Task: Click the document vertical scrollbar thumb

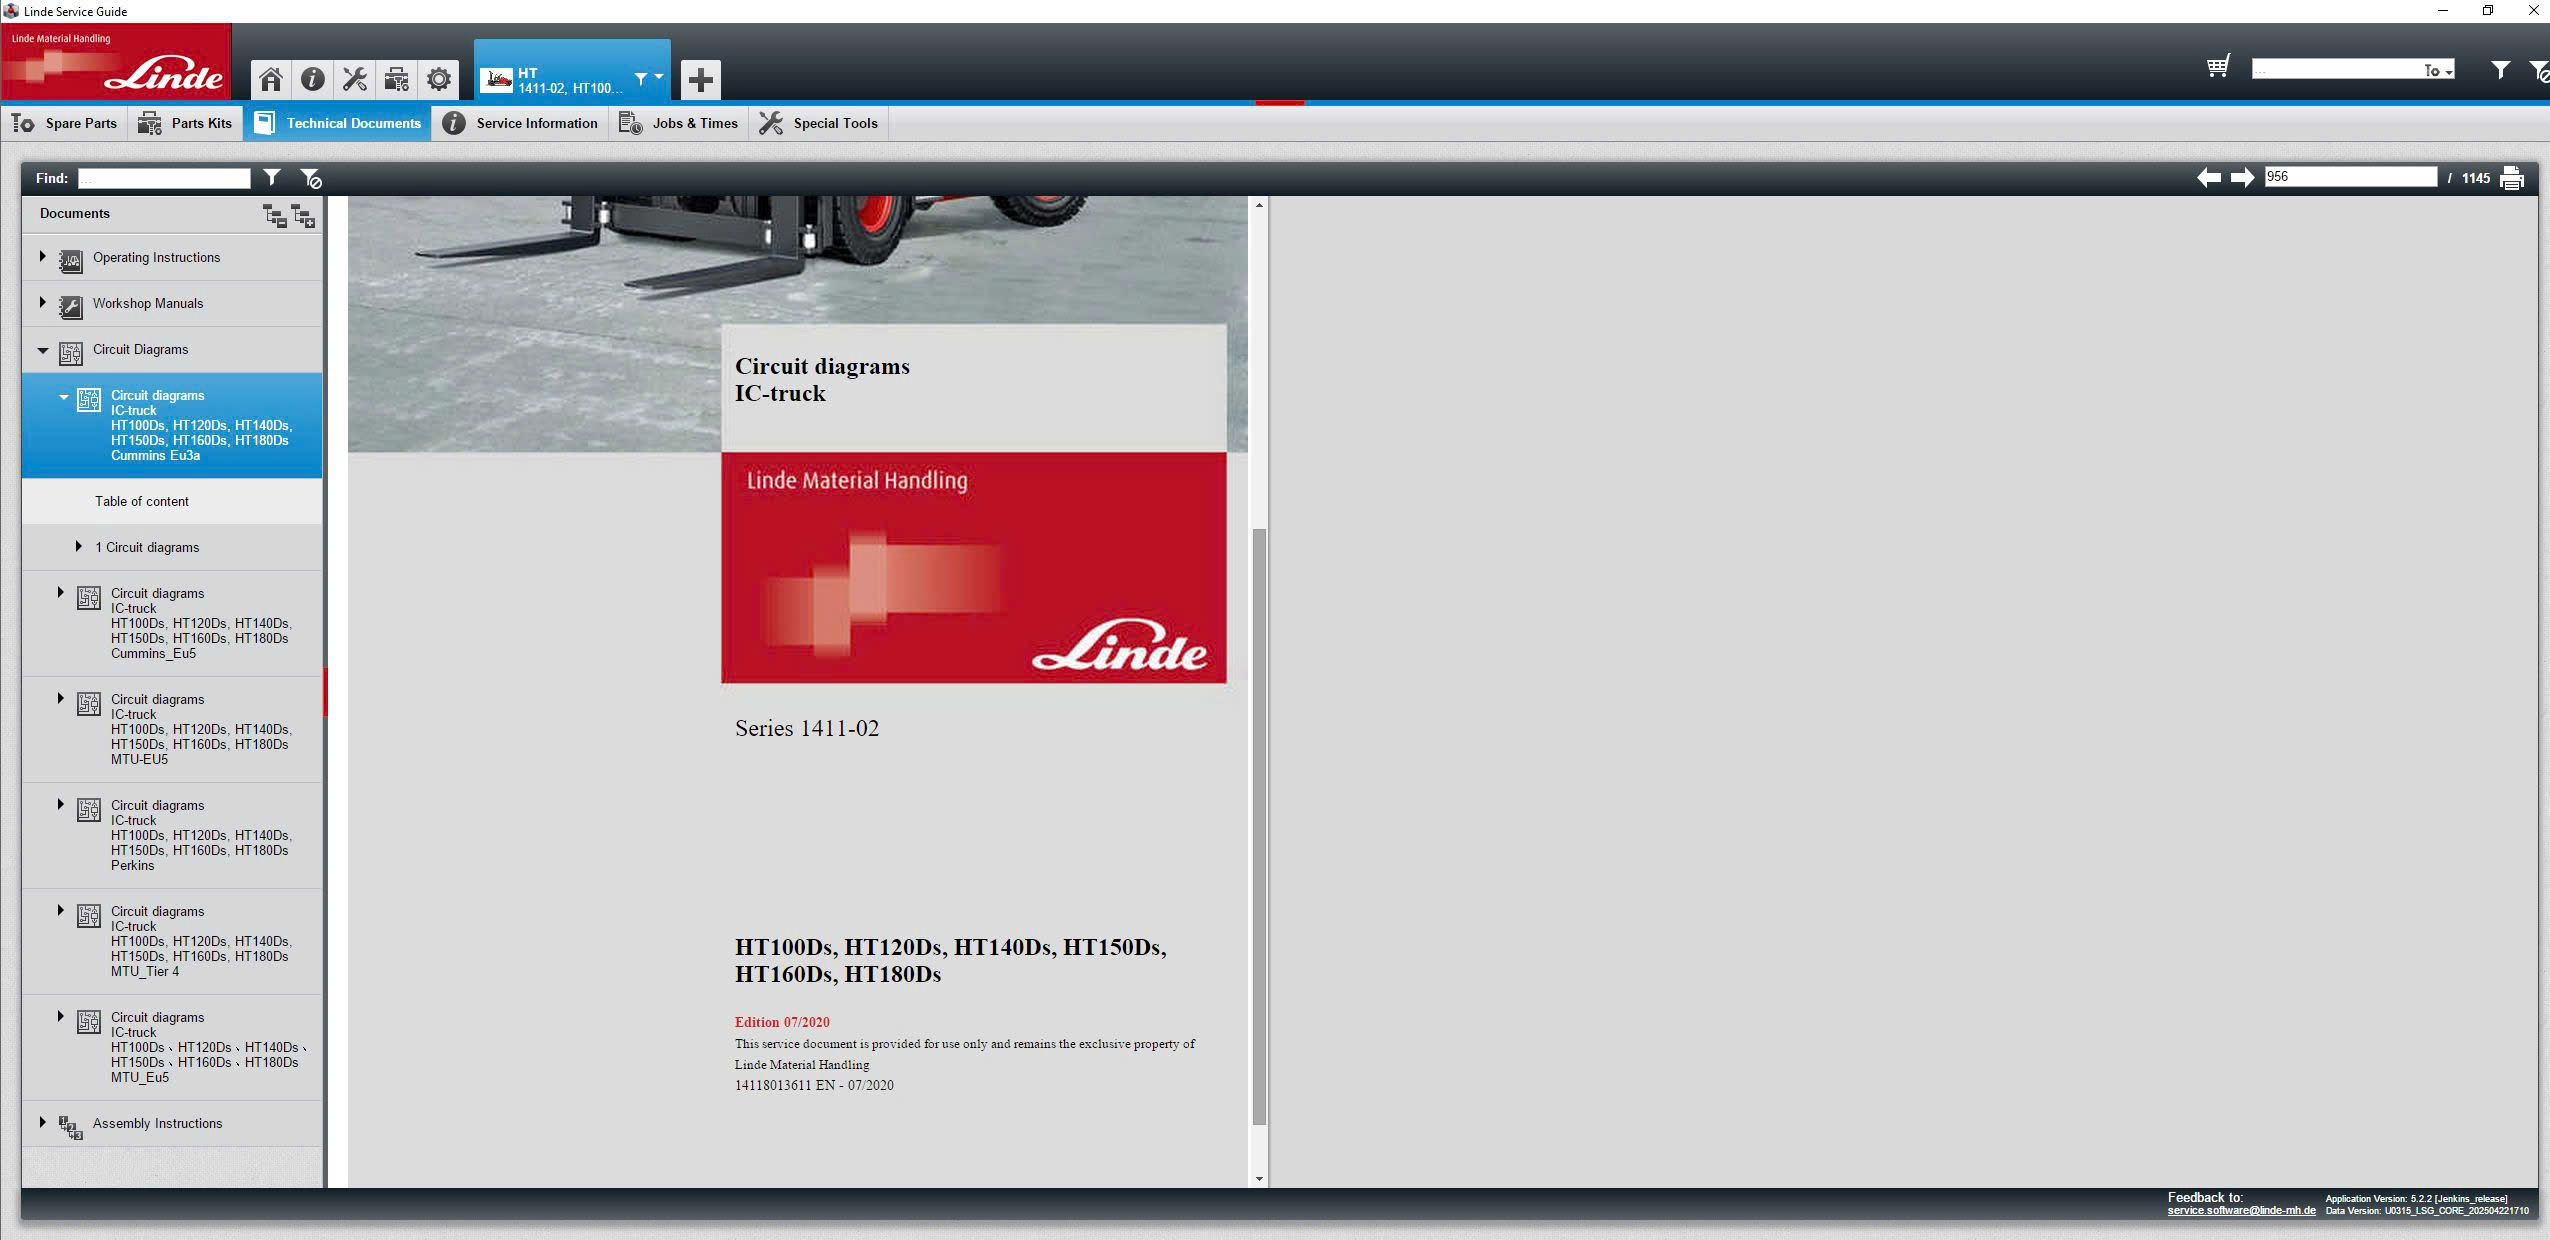Action: pyautogui.click(x=1259, y=827)
